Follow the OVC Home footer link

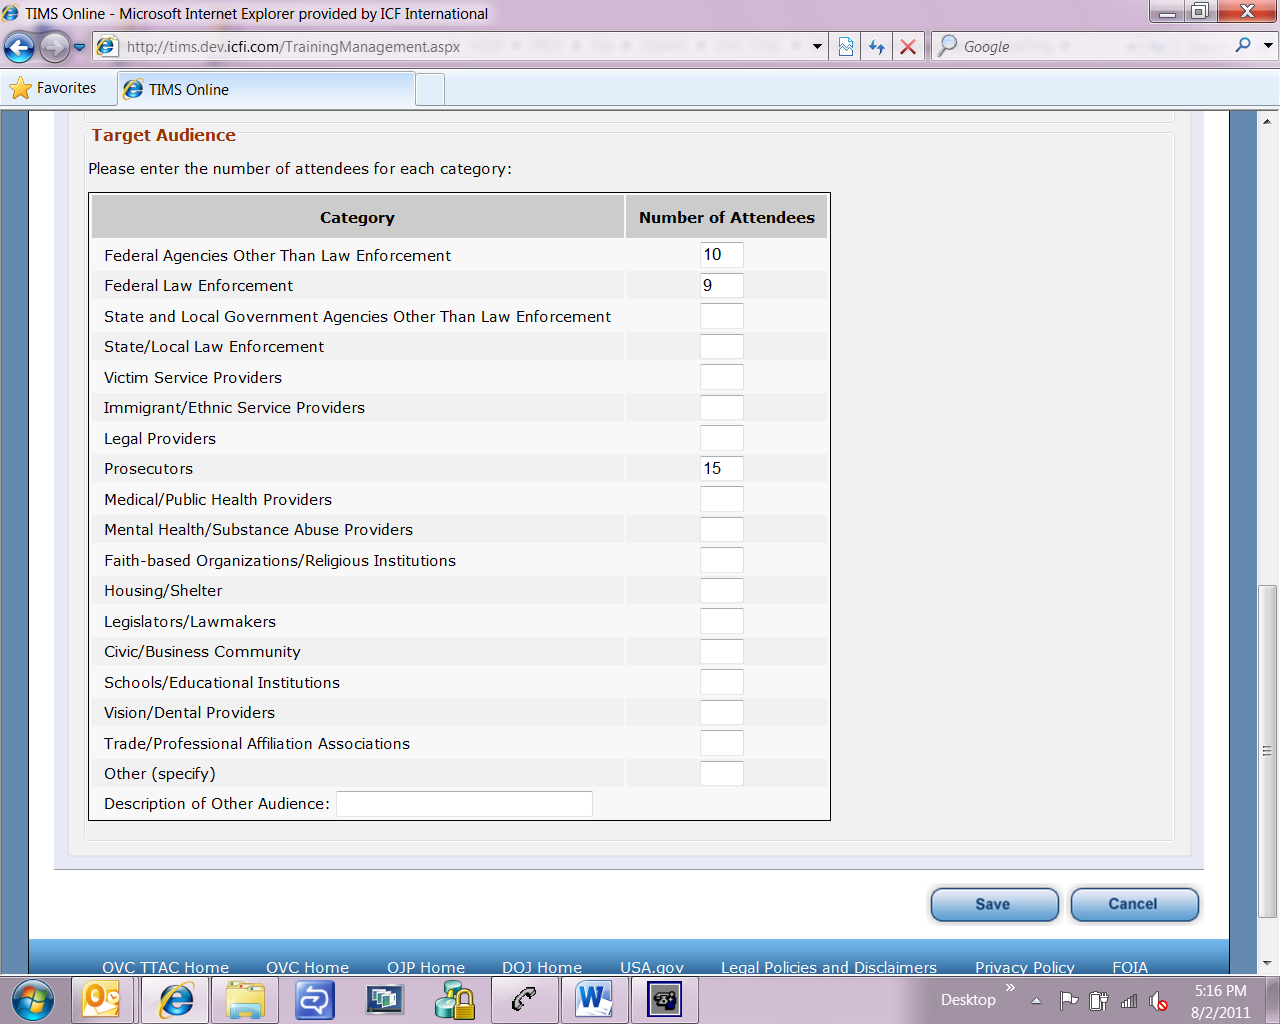[308, 967]
